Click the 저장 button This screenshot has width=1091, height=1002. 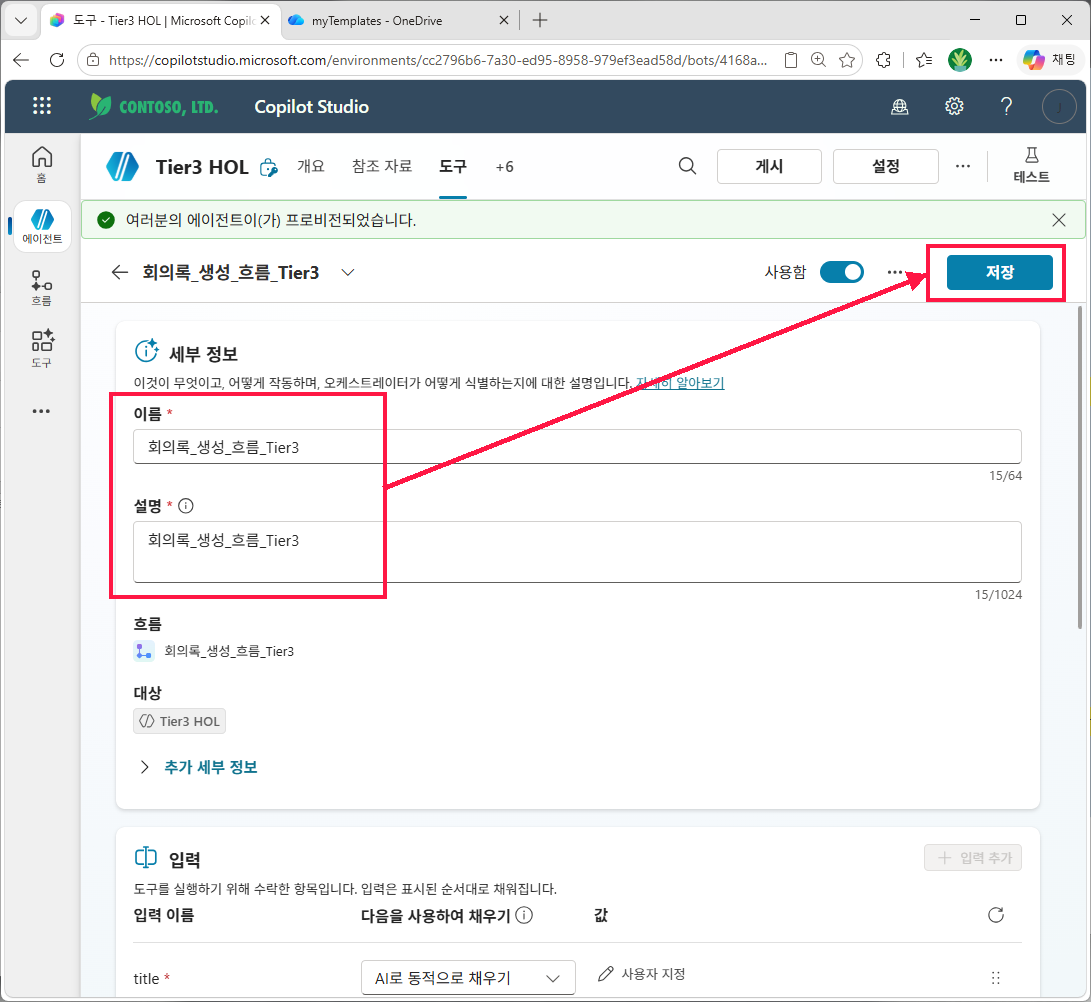pos(999,272)
